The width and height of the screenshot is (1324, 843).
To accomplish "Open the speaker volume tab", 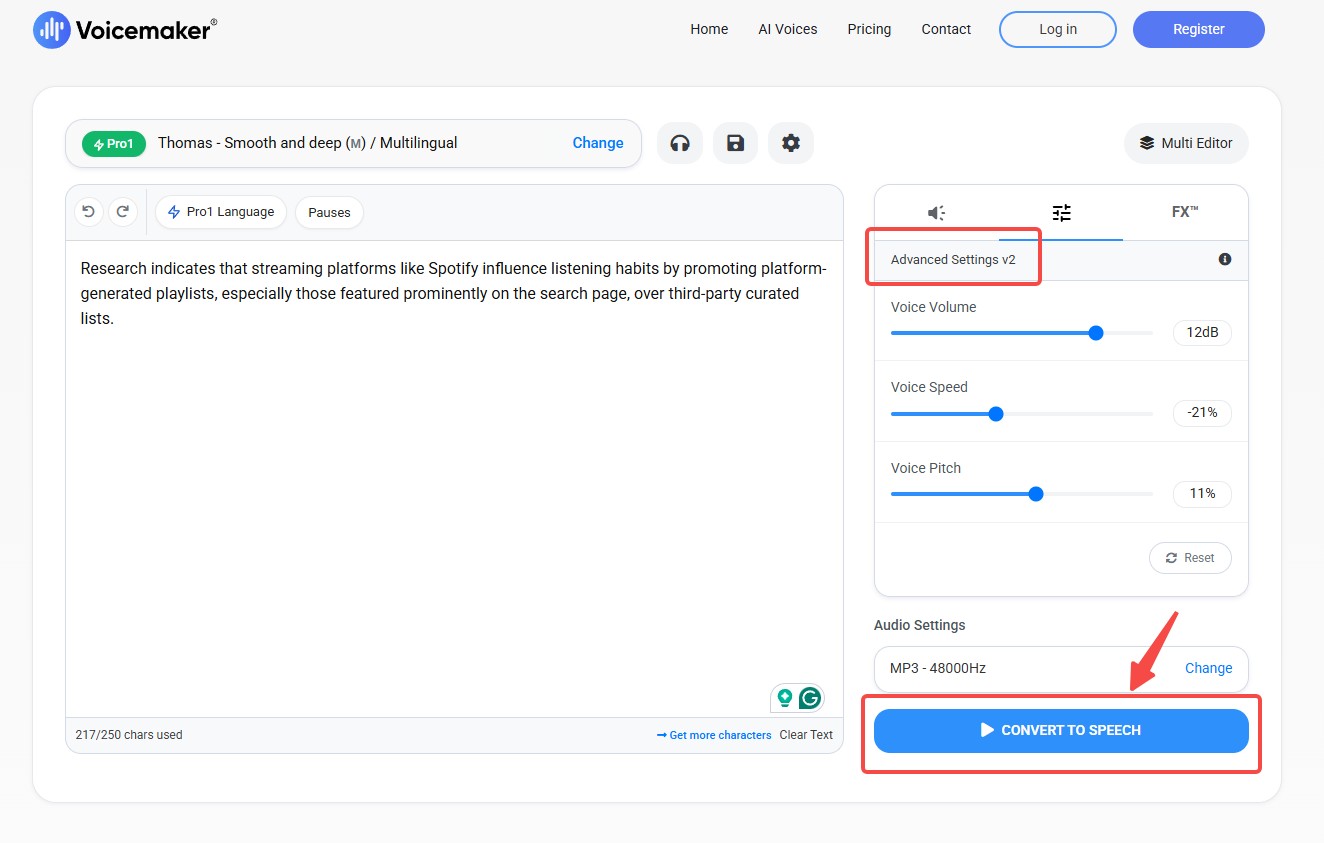I will tap(937, 212).
